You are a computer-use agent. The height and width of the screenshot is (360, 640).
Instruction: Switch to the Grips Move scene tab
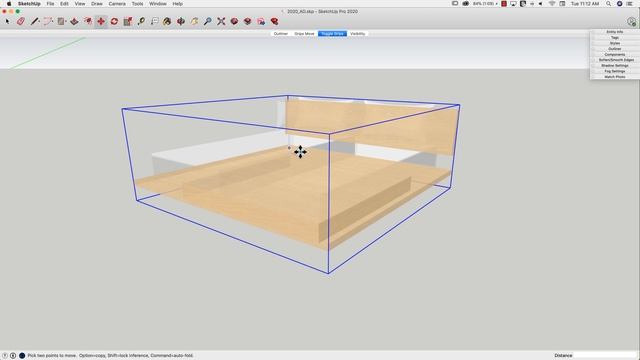304,33
